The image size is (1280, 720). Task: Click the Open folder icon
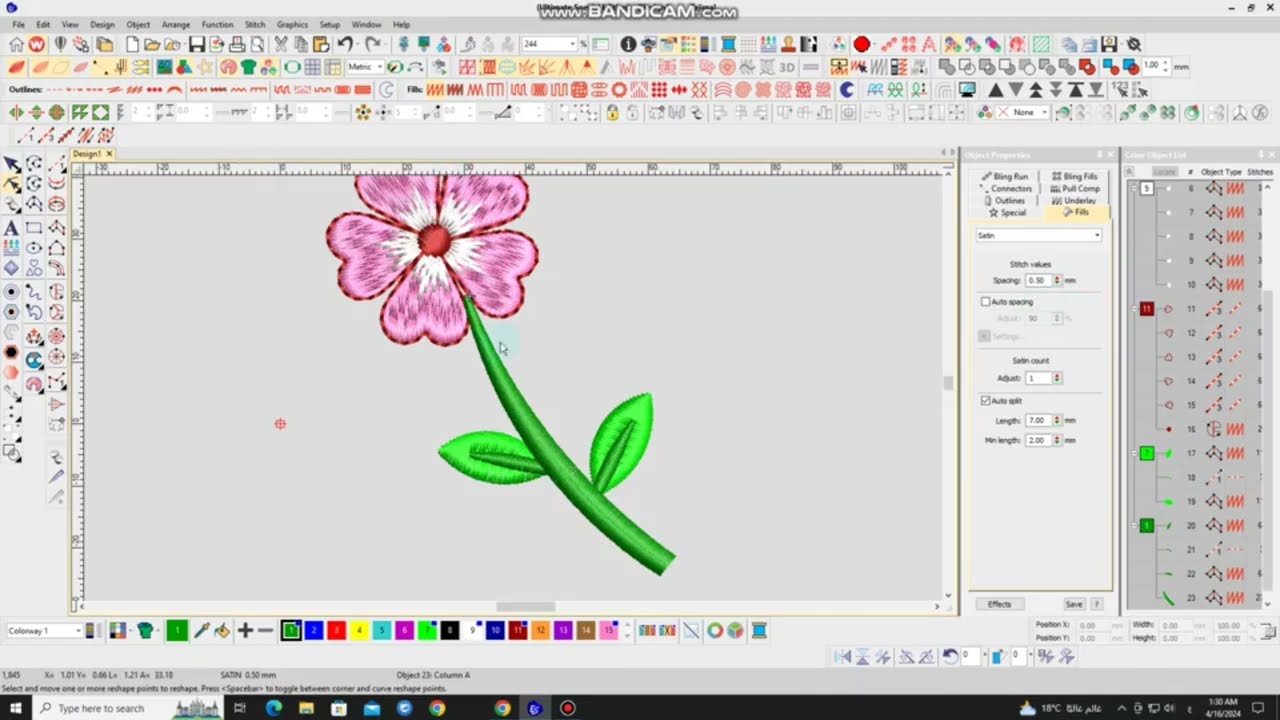pyautogui.click(x=152, y=44)
